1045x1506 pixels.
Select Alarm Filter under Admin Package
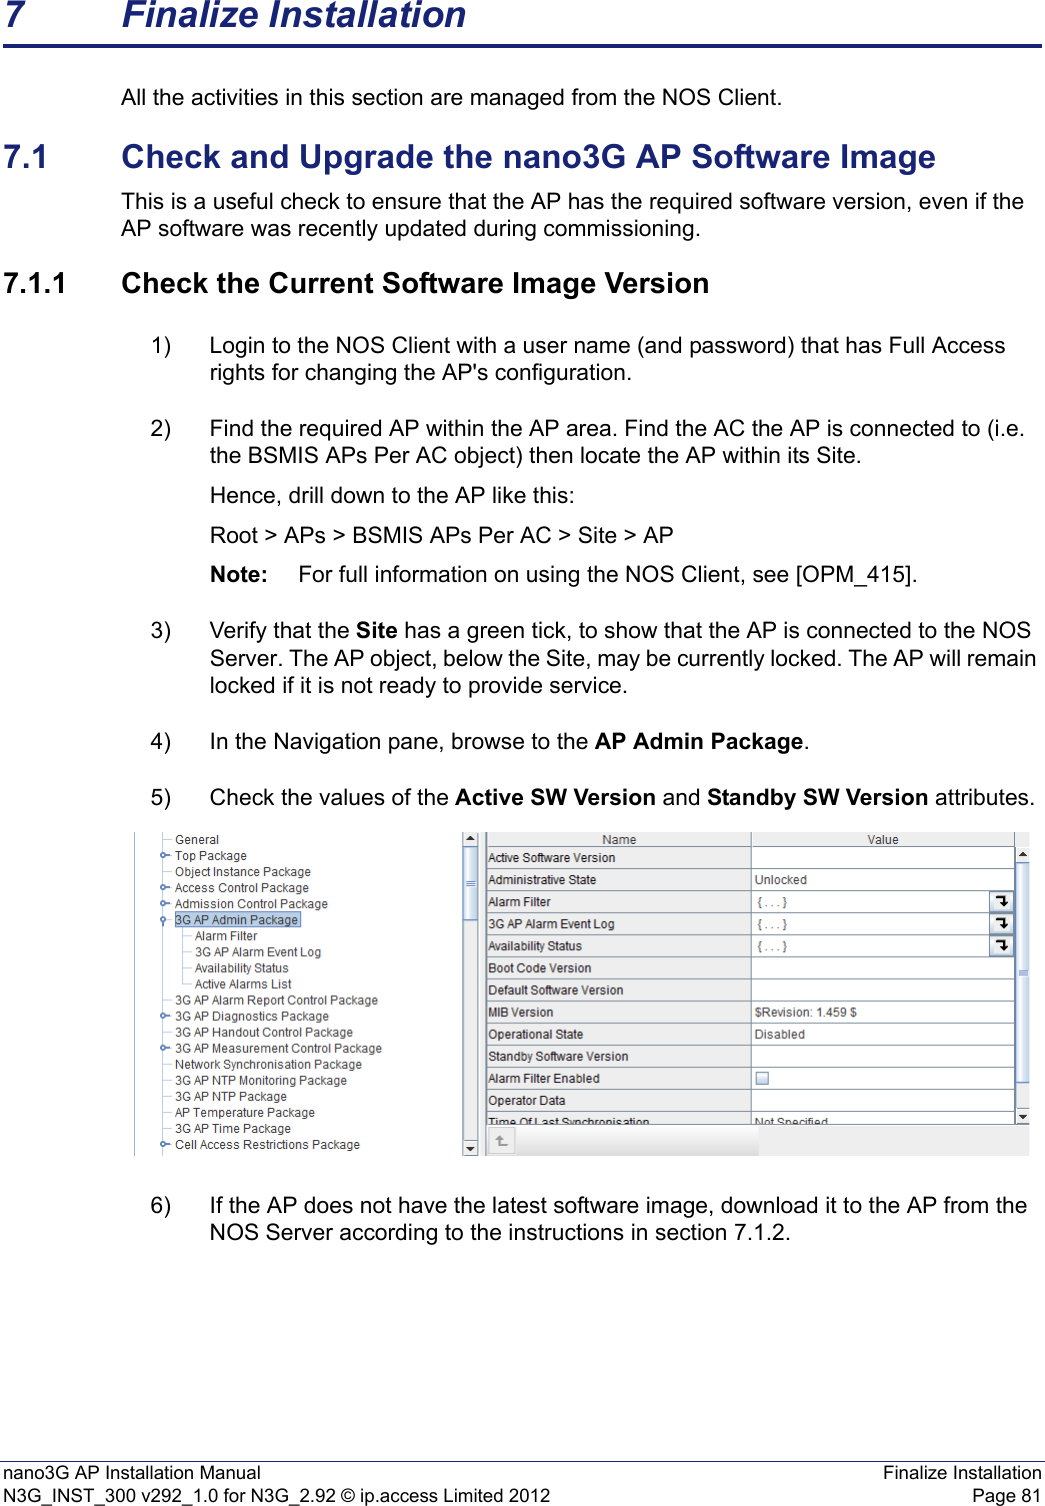click(x=226, y=936)
